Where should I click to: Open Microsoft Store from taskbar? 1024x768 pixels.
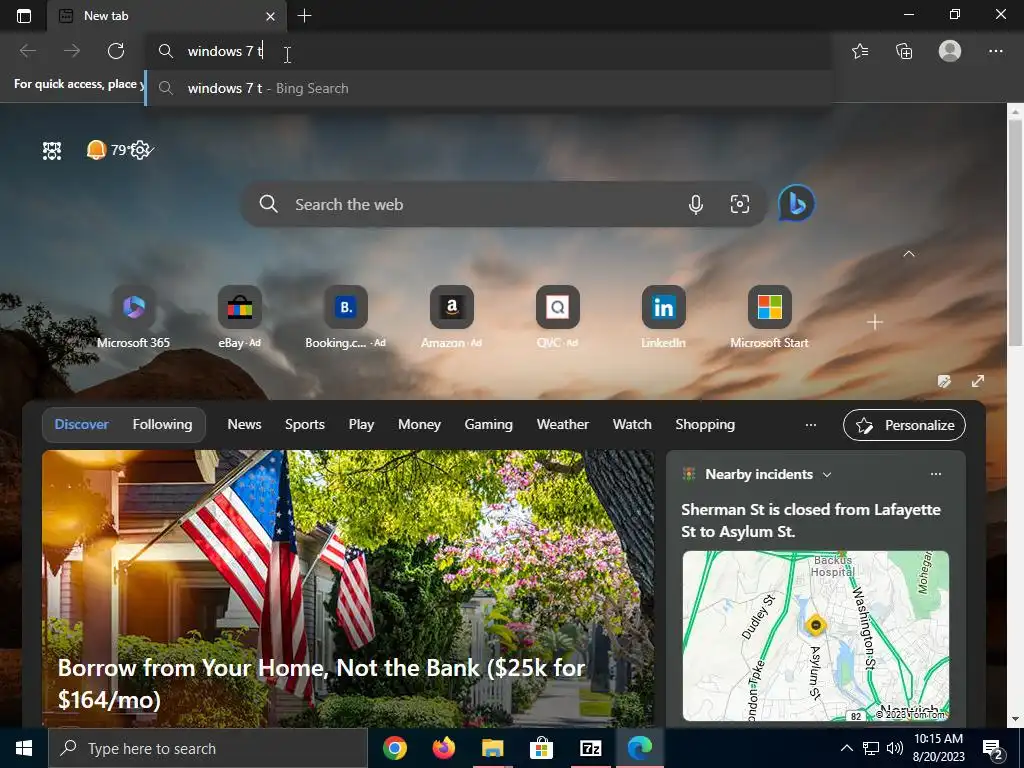[x=541, y=748]
